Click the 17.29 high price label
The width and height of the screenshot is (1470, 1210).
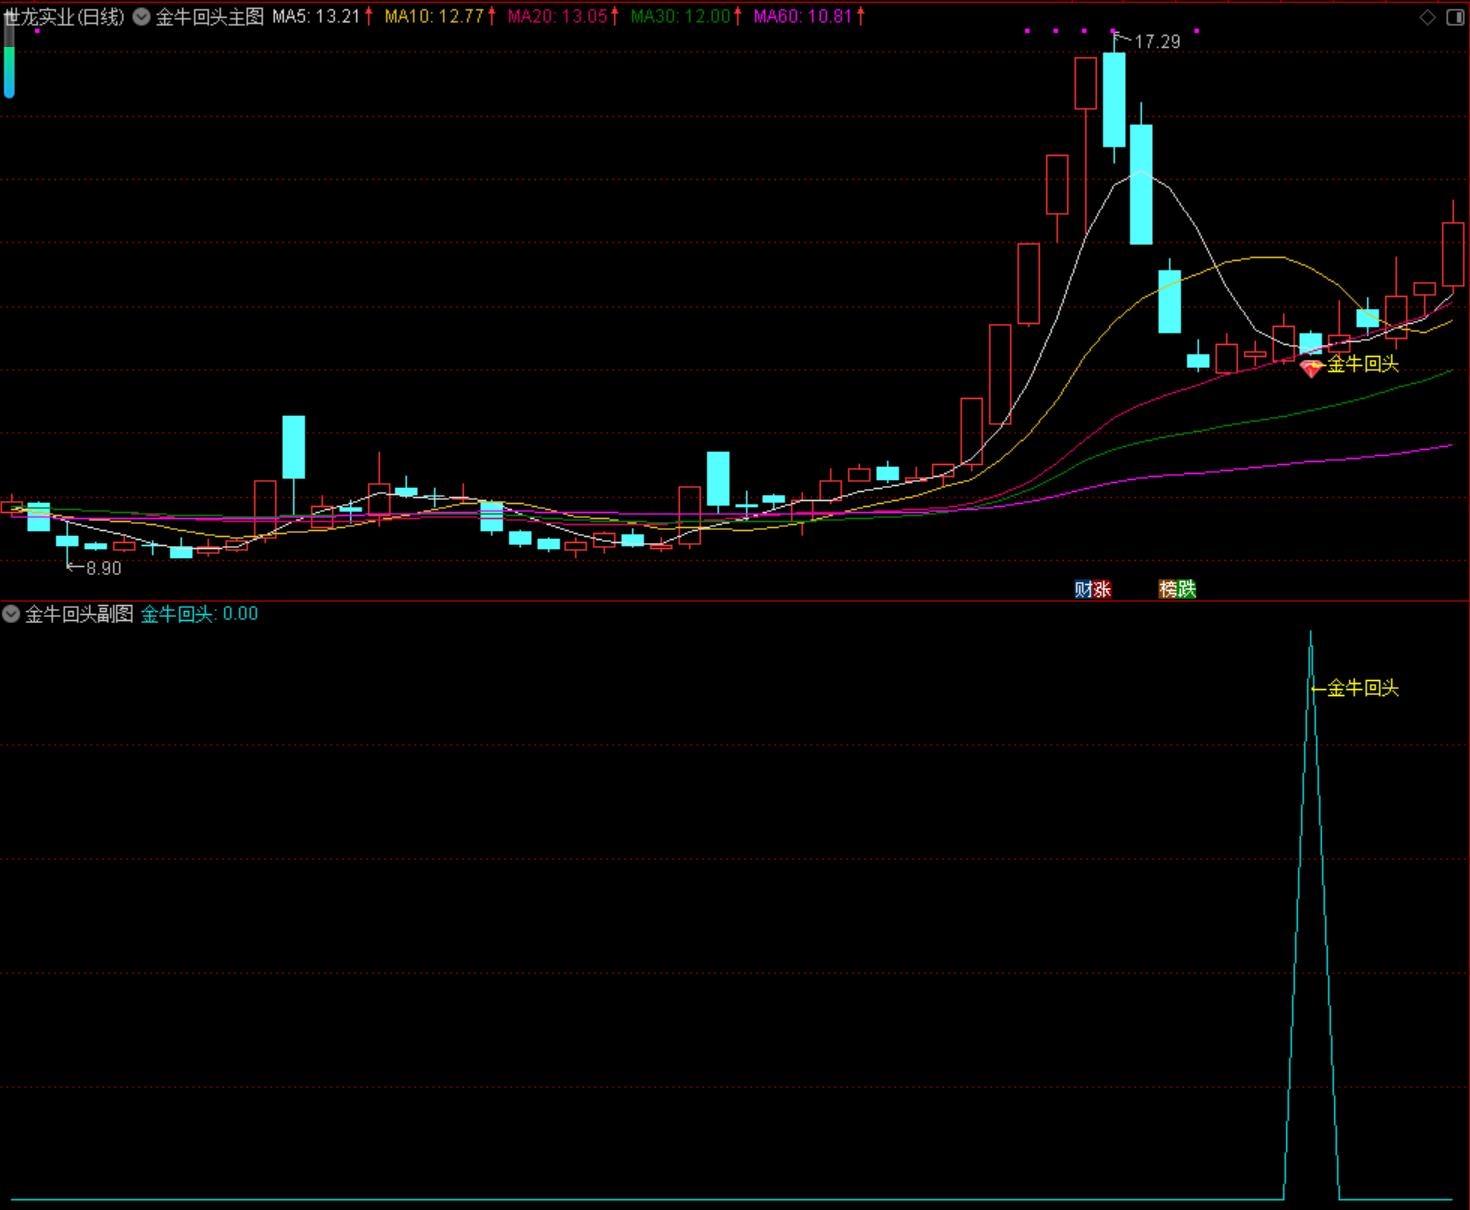click(x=1157, y=42)
